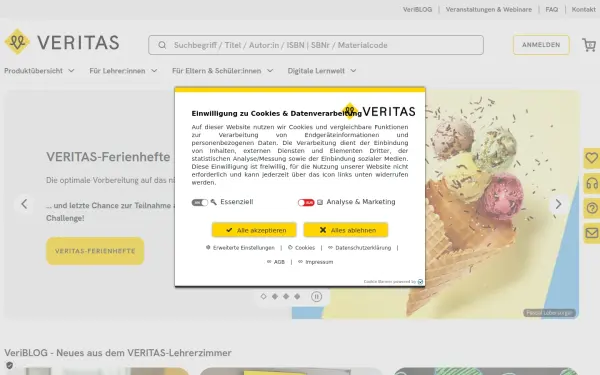Open the FAQ top link
The width and height of the screenshot is (600, 375).
(x=551, y=10)
